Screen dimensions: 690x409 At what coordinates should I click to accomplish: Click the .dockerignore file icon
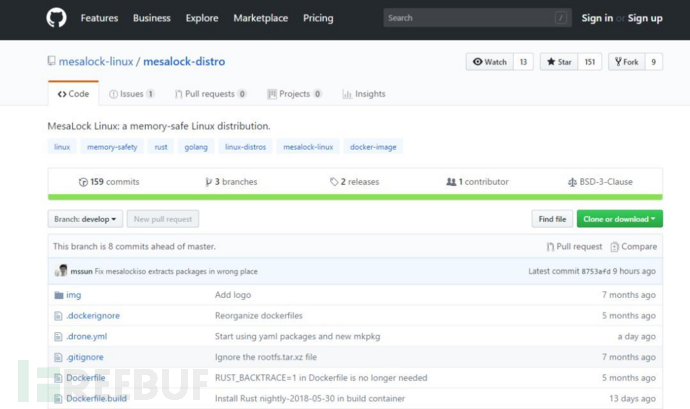58,316
